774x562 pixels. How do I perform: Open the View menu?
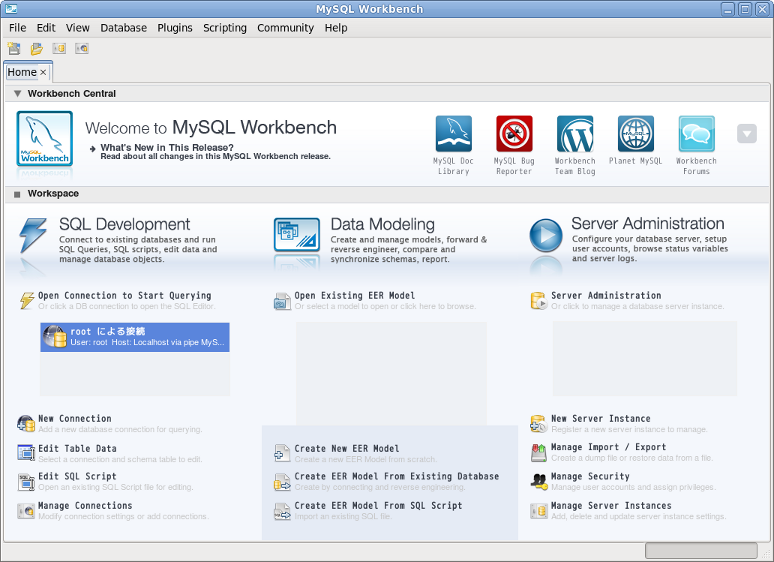click(77, 28)
